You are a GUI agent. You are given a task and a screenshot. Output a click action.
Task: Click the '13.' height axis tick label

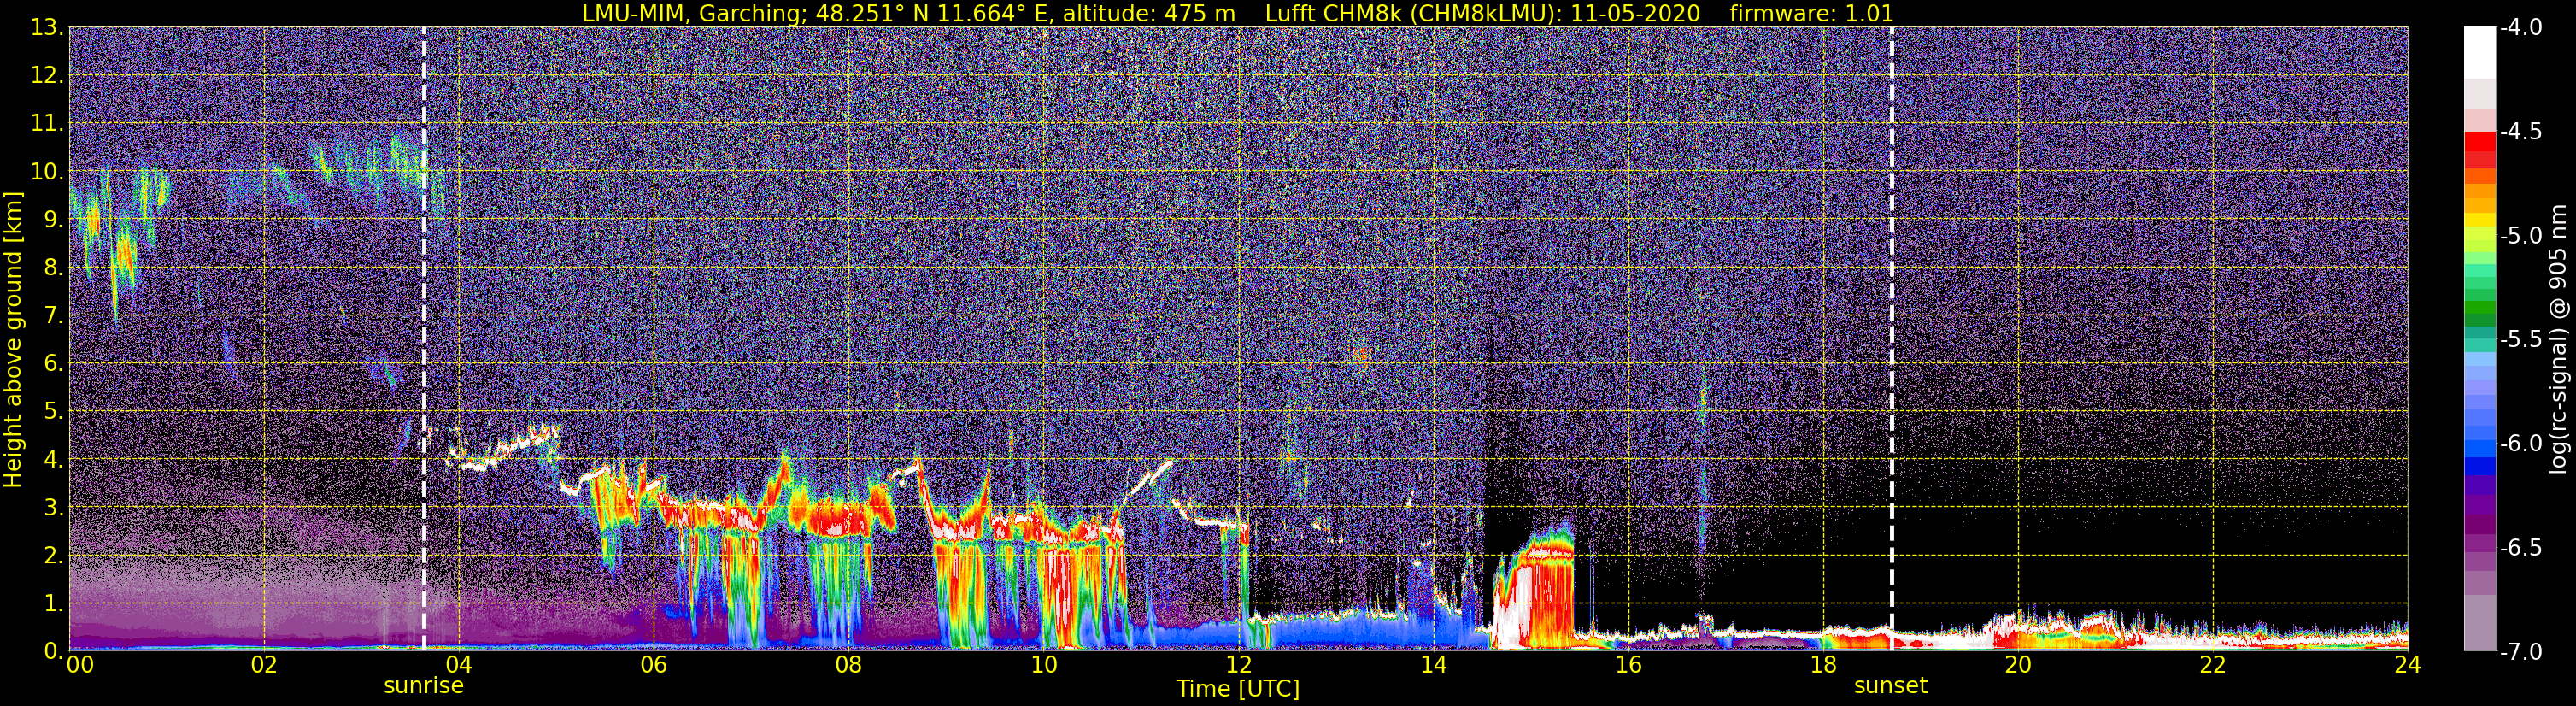click(48, 28)
